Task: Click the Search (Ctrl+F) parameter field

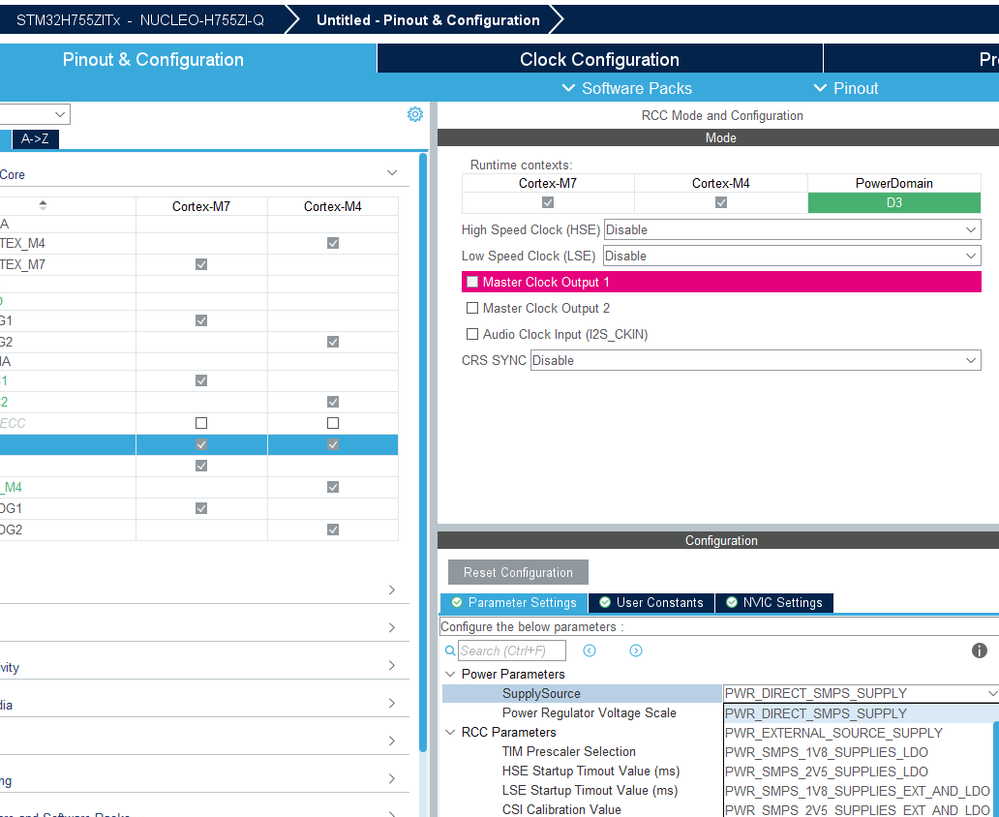Action: click(x=512, y=651)
